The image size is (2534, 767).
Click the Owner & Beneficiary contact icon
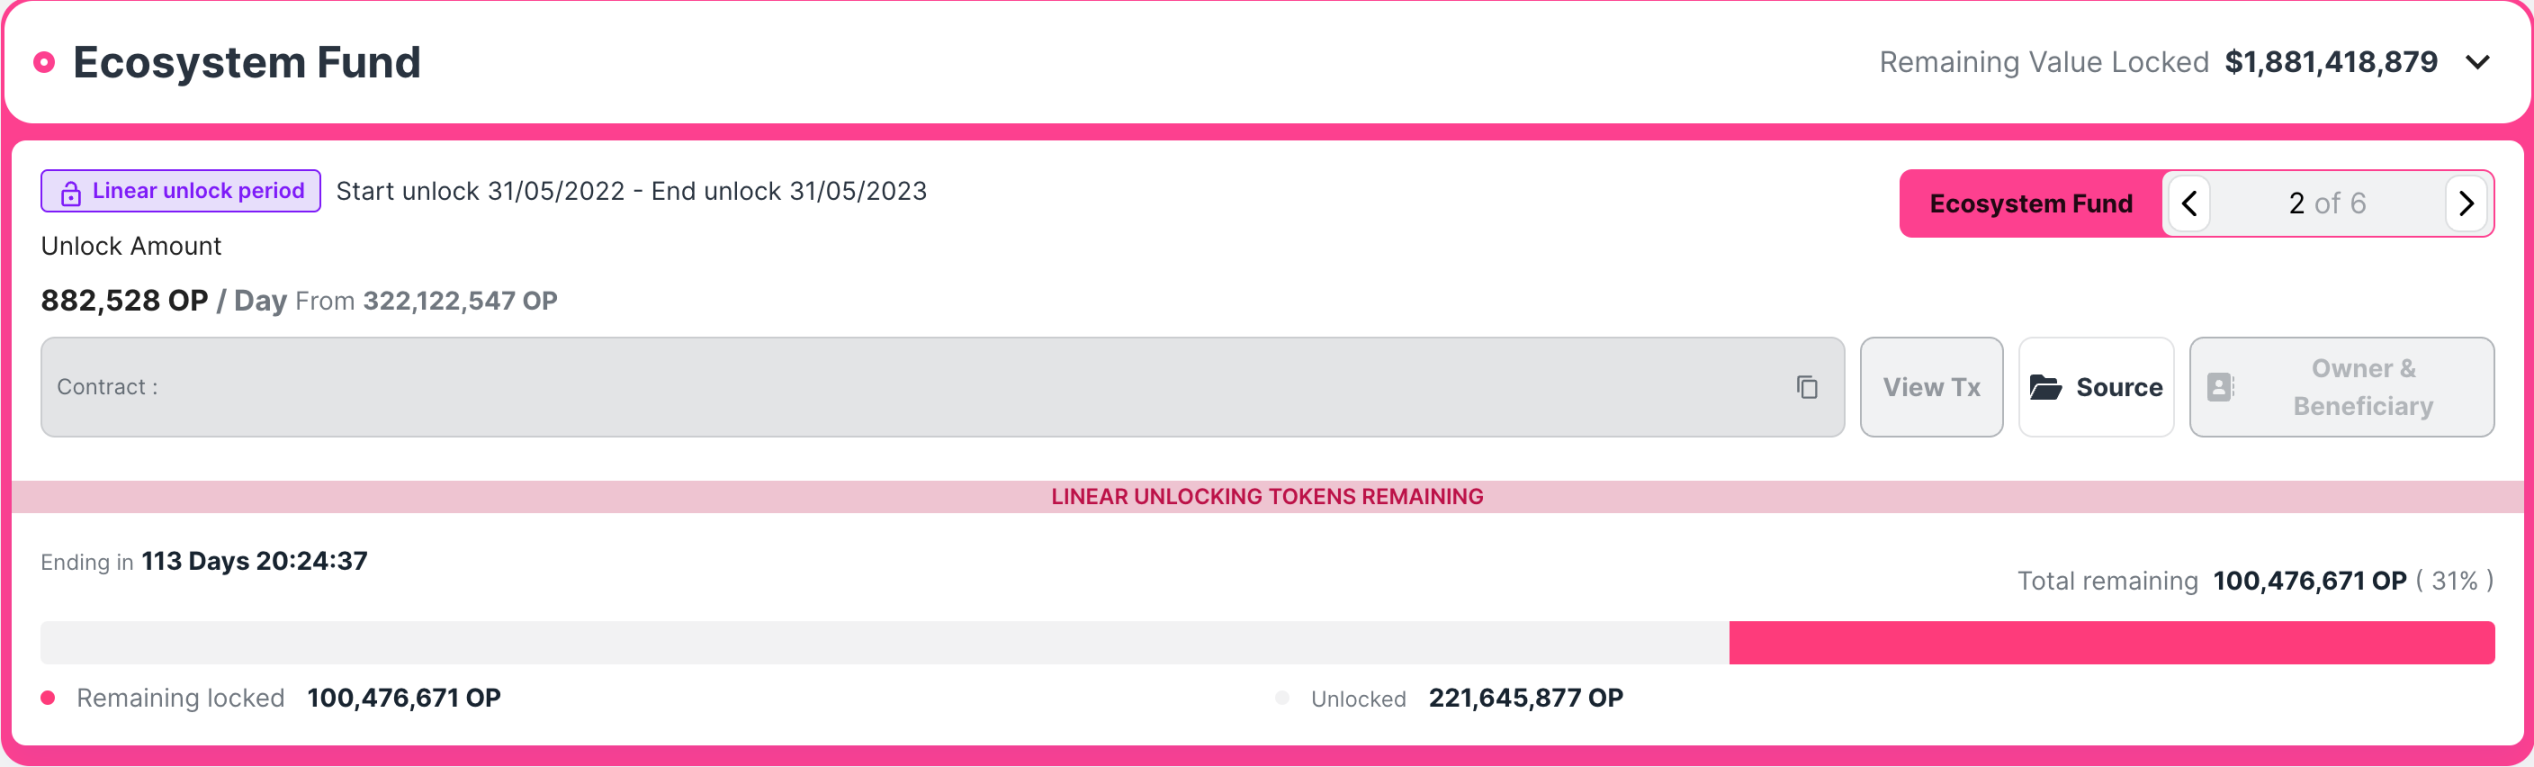(x=2220, y=387)
